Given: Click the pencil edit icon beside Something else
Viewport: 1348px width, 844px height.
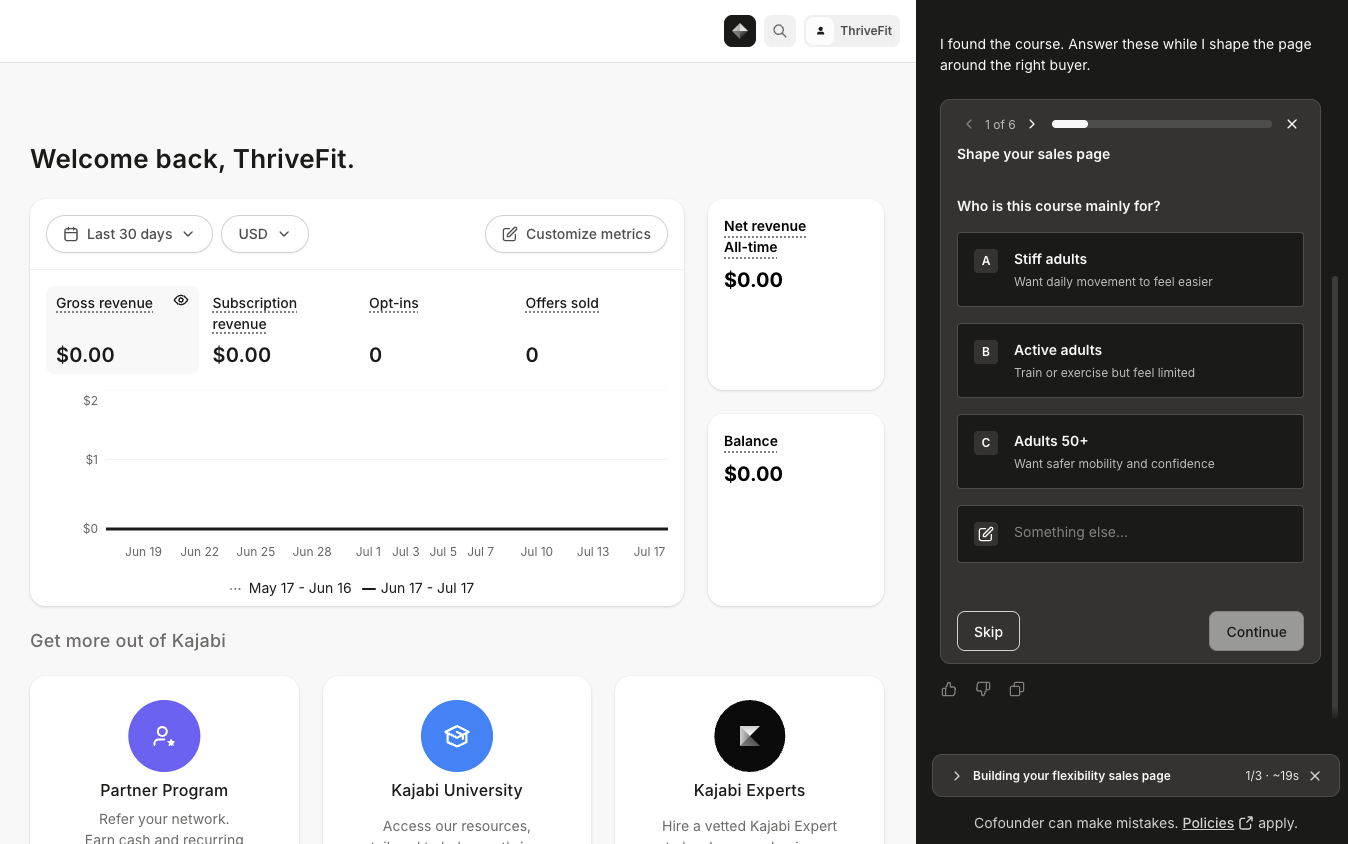Looking at the screenshot, I should coord(986,533).
